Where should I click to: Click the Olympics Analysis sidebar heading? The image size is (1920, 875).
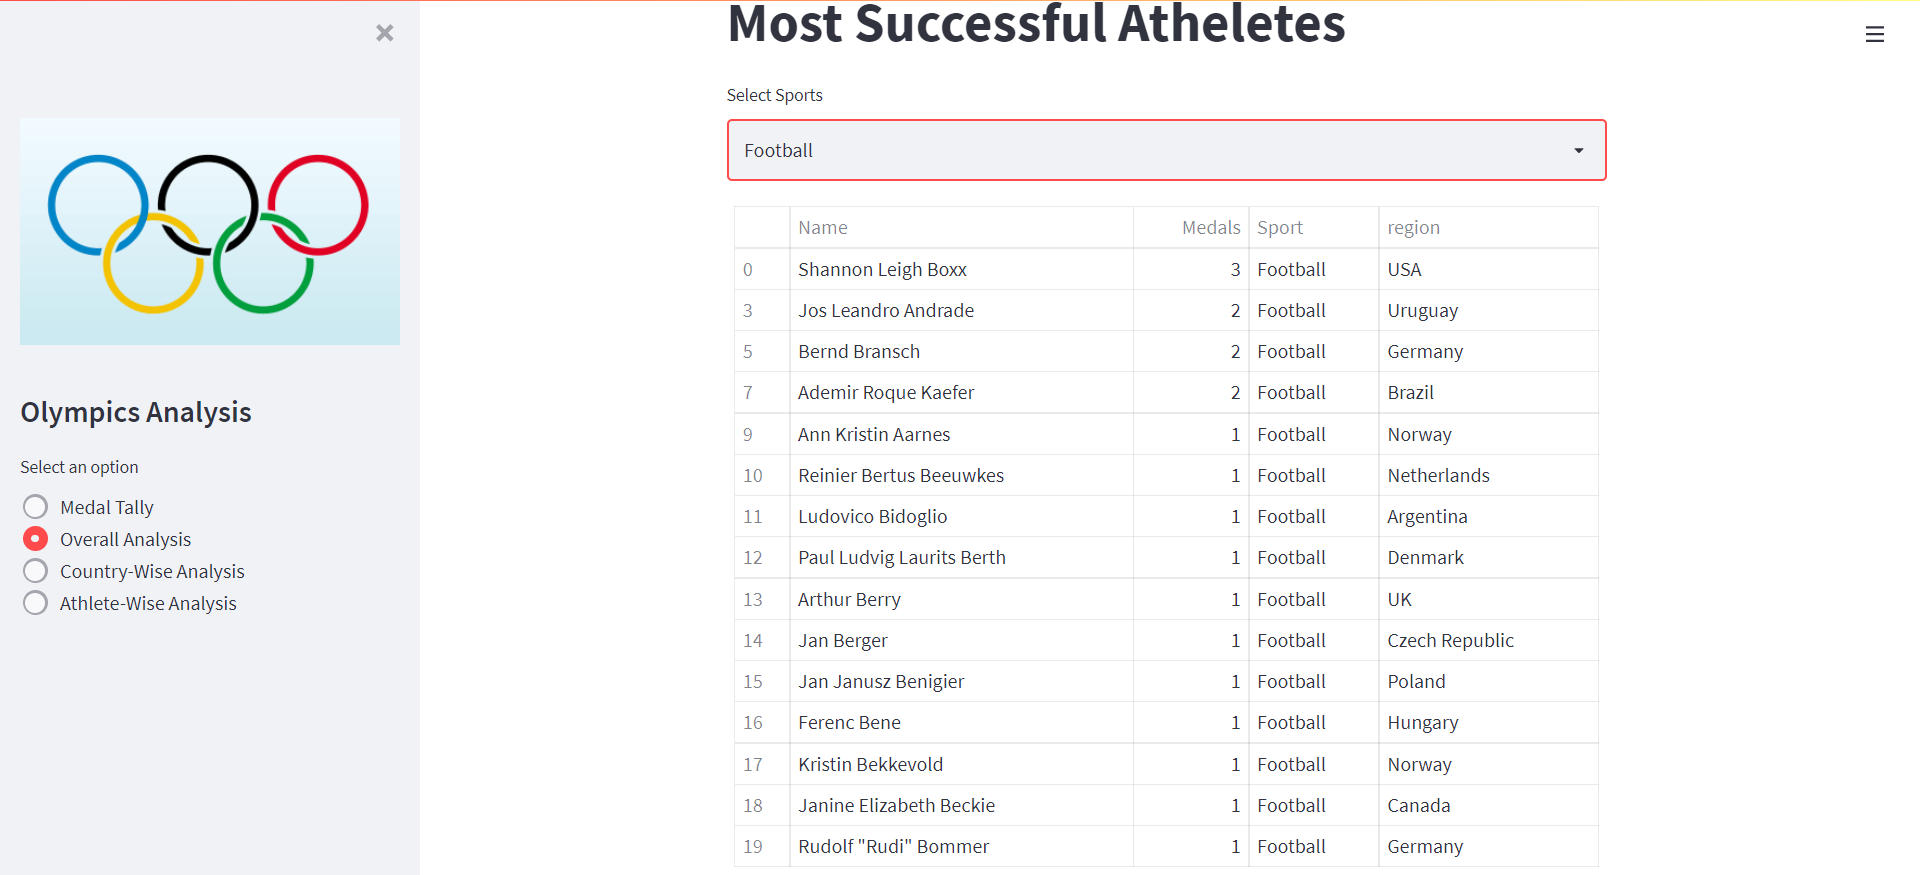point(135,411)
